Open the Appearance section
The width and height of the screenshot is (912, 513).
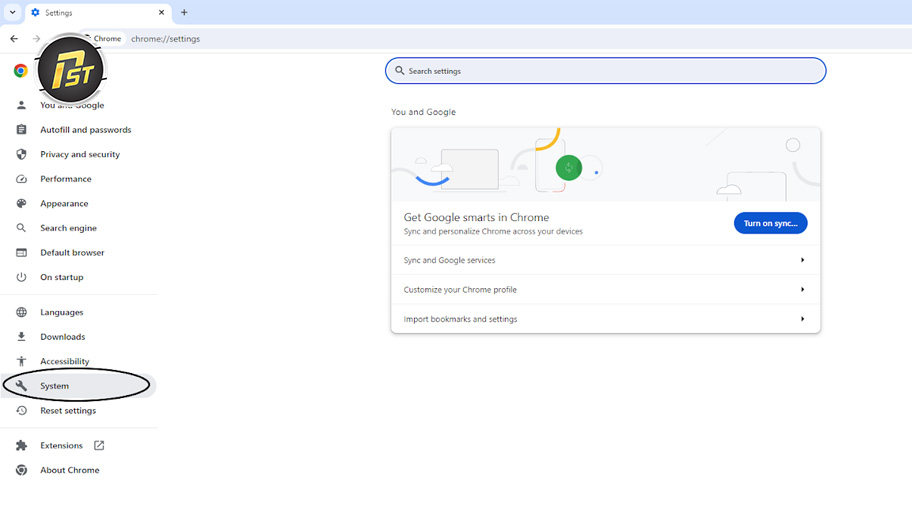[64, 204]
